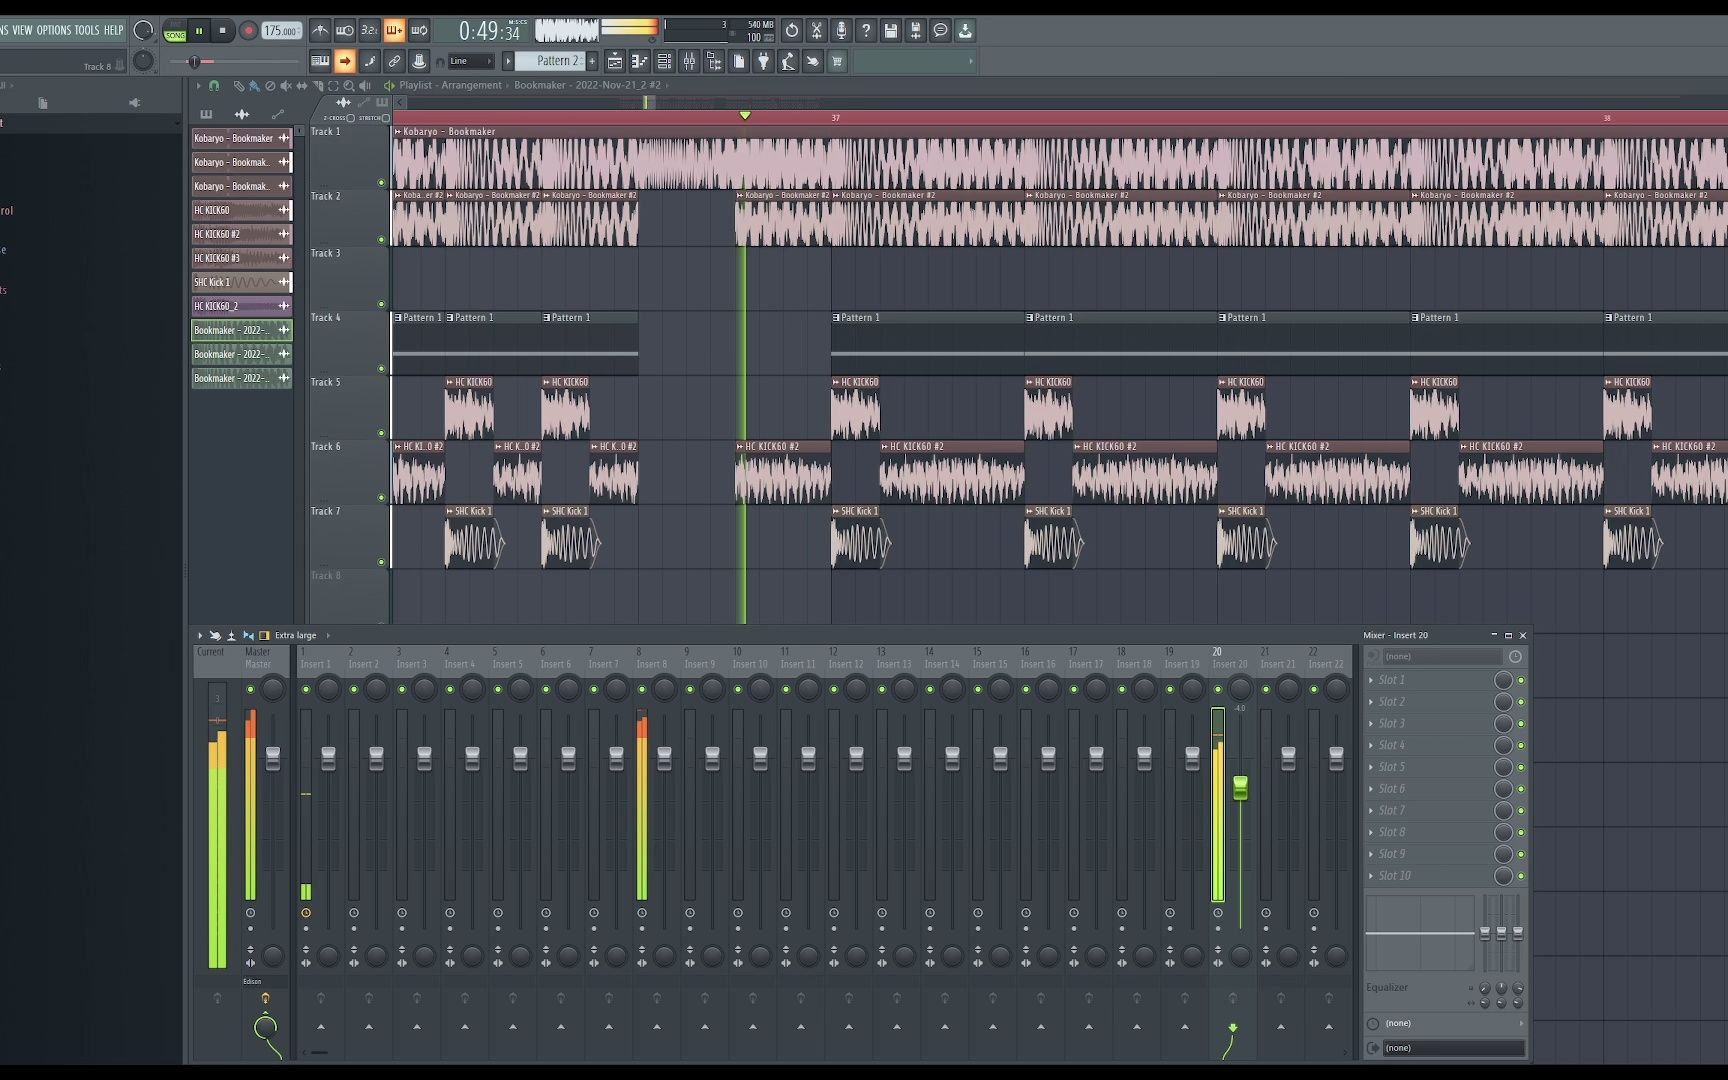Image resolution: width=1728 pixels, height=1080 pixels.
Task: Toggle Insert 8 mute LED in mixer
Action: tap(641, 689)
